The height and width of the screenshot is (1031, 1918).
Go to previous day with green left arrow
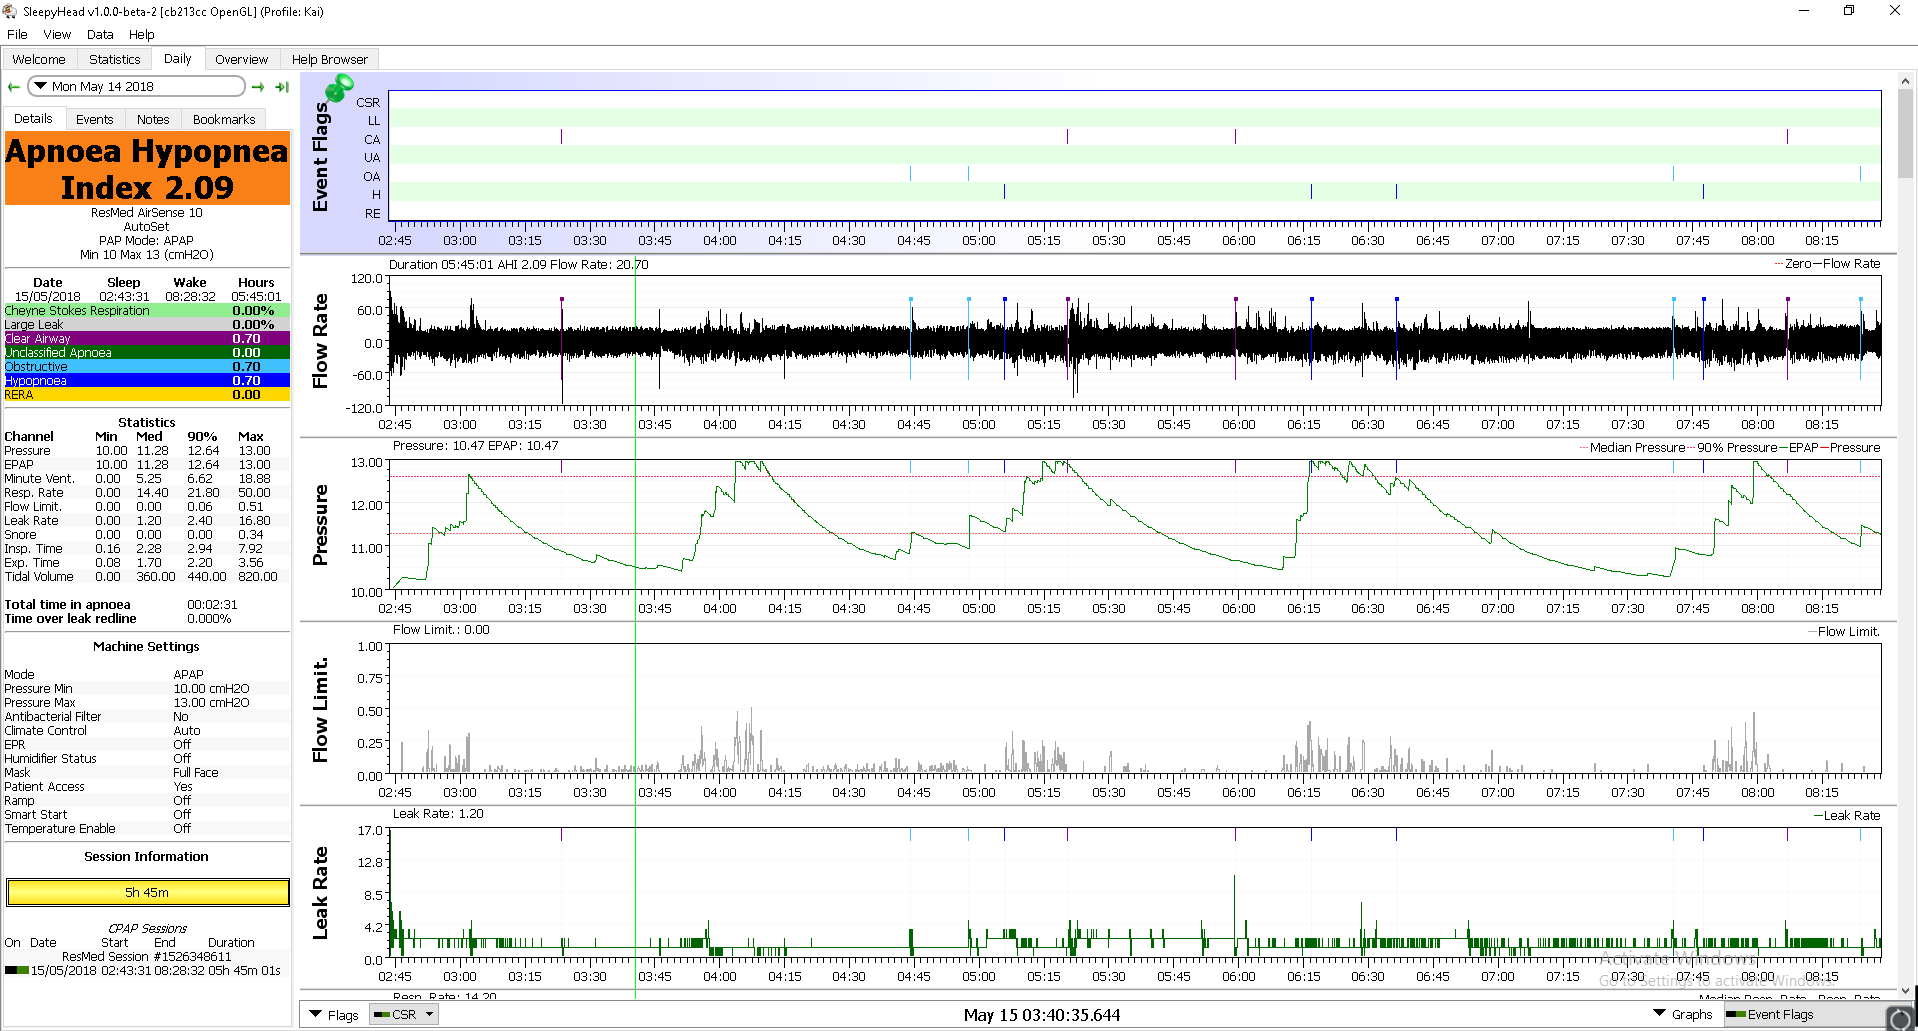coord(14,87)
